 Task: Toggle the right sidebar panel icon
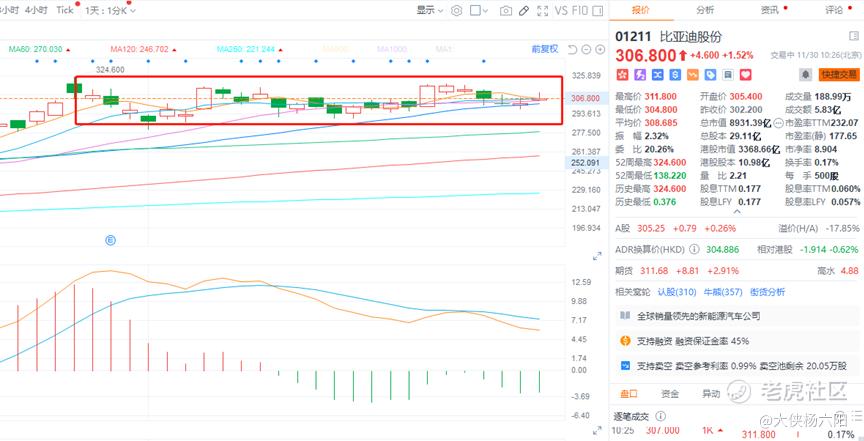point(597,10)
